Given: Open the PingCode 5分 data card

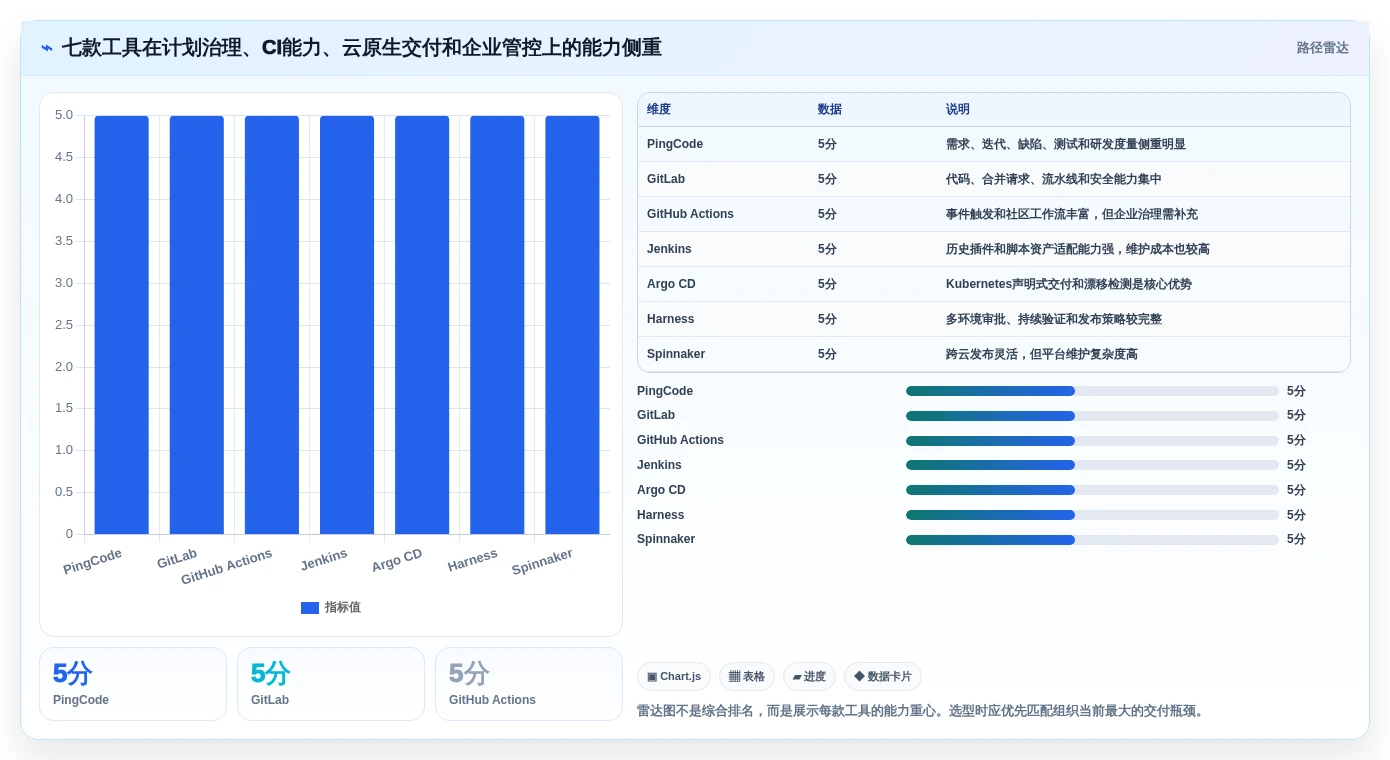Looking at the screenshot, I should pyautogui.click(x=133, y=684).
